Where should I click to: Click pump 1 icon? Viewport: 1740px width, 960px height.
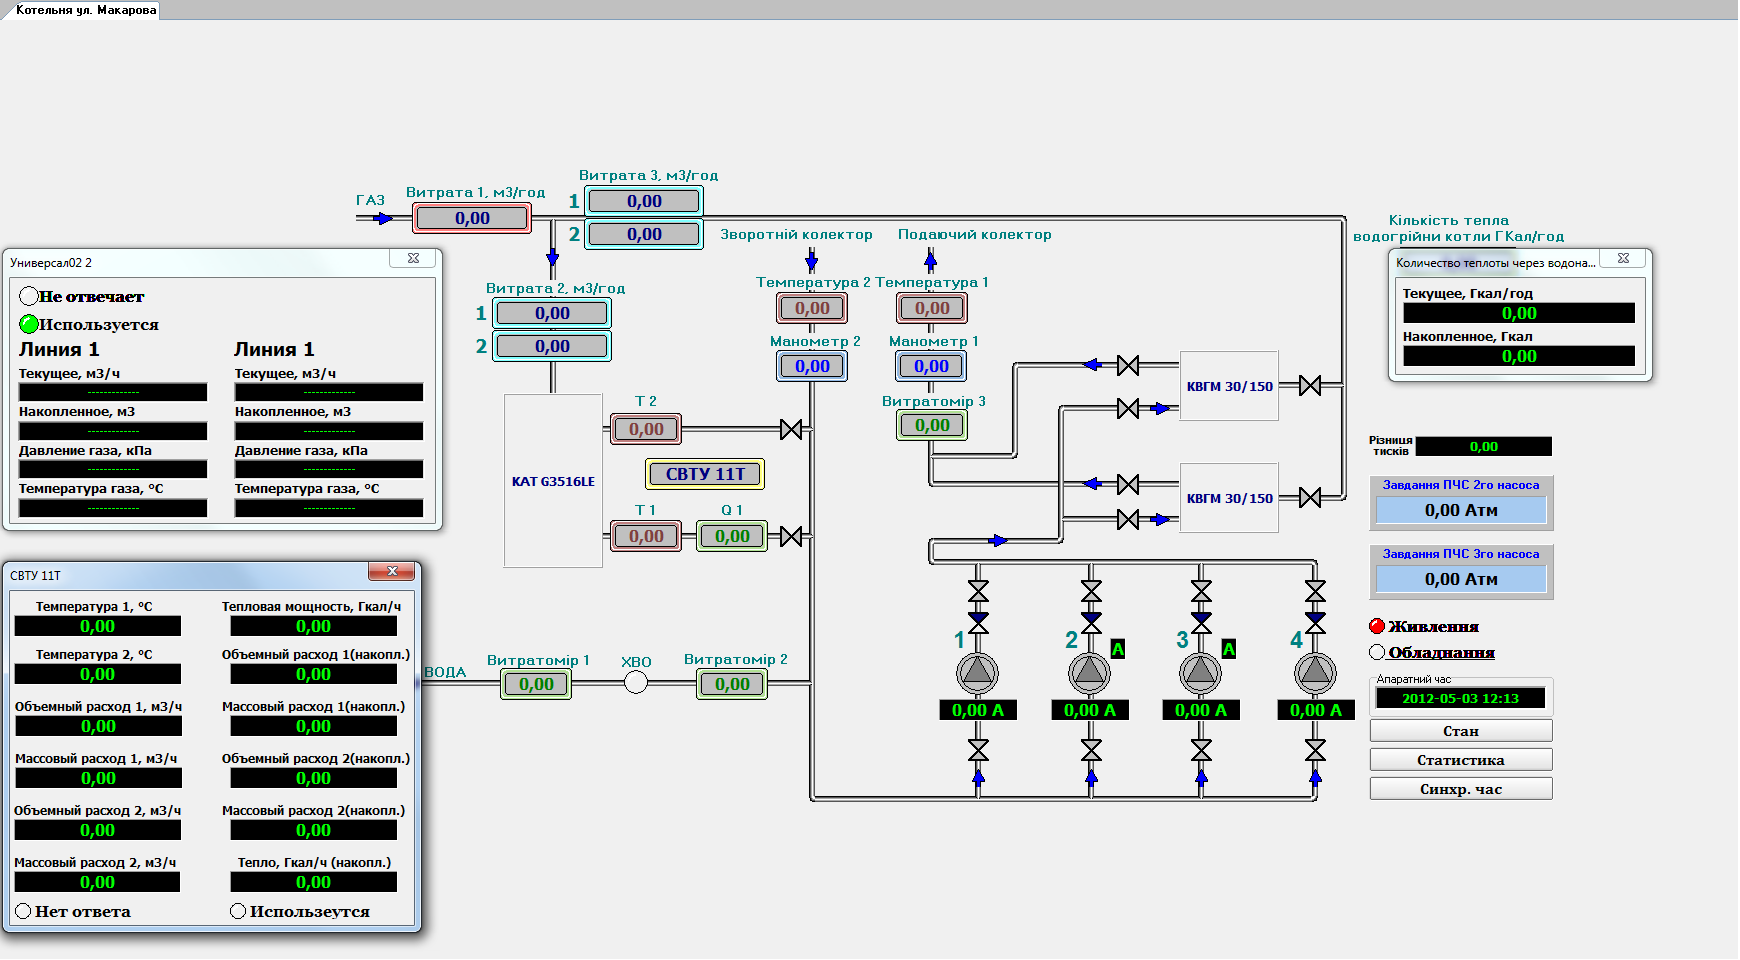pos(977,673)
